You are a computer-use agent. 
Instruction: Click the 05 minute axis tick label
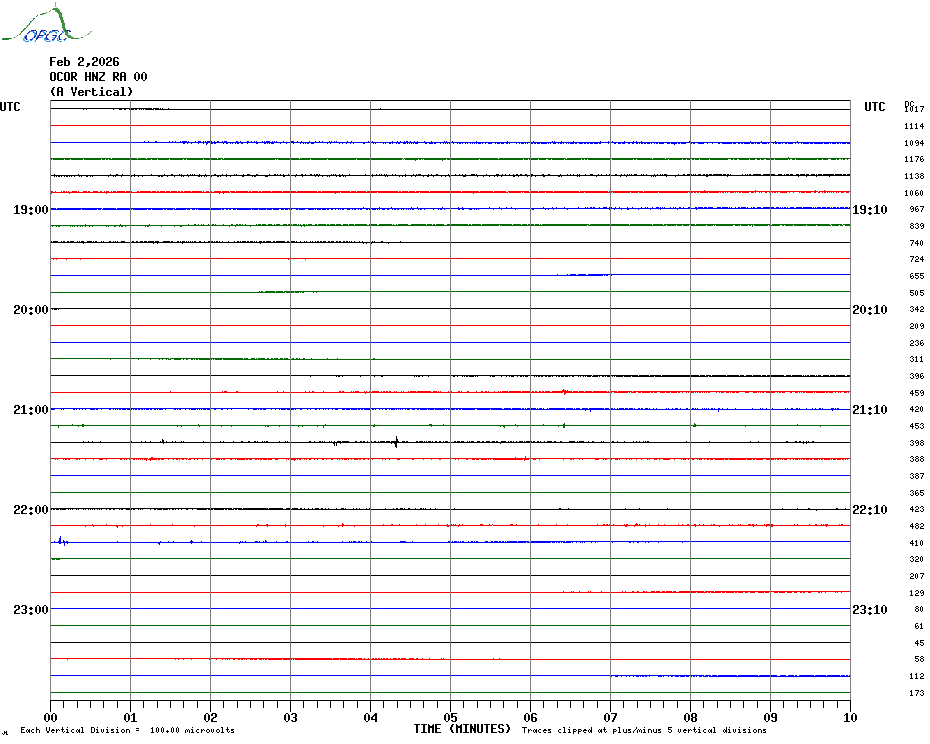(x=450, y=717)
